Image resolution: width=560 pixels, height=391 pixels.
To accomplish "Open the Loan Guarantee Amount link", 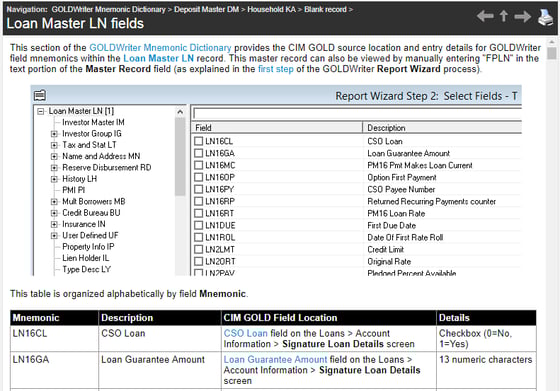I will click(x=275, y=359).
